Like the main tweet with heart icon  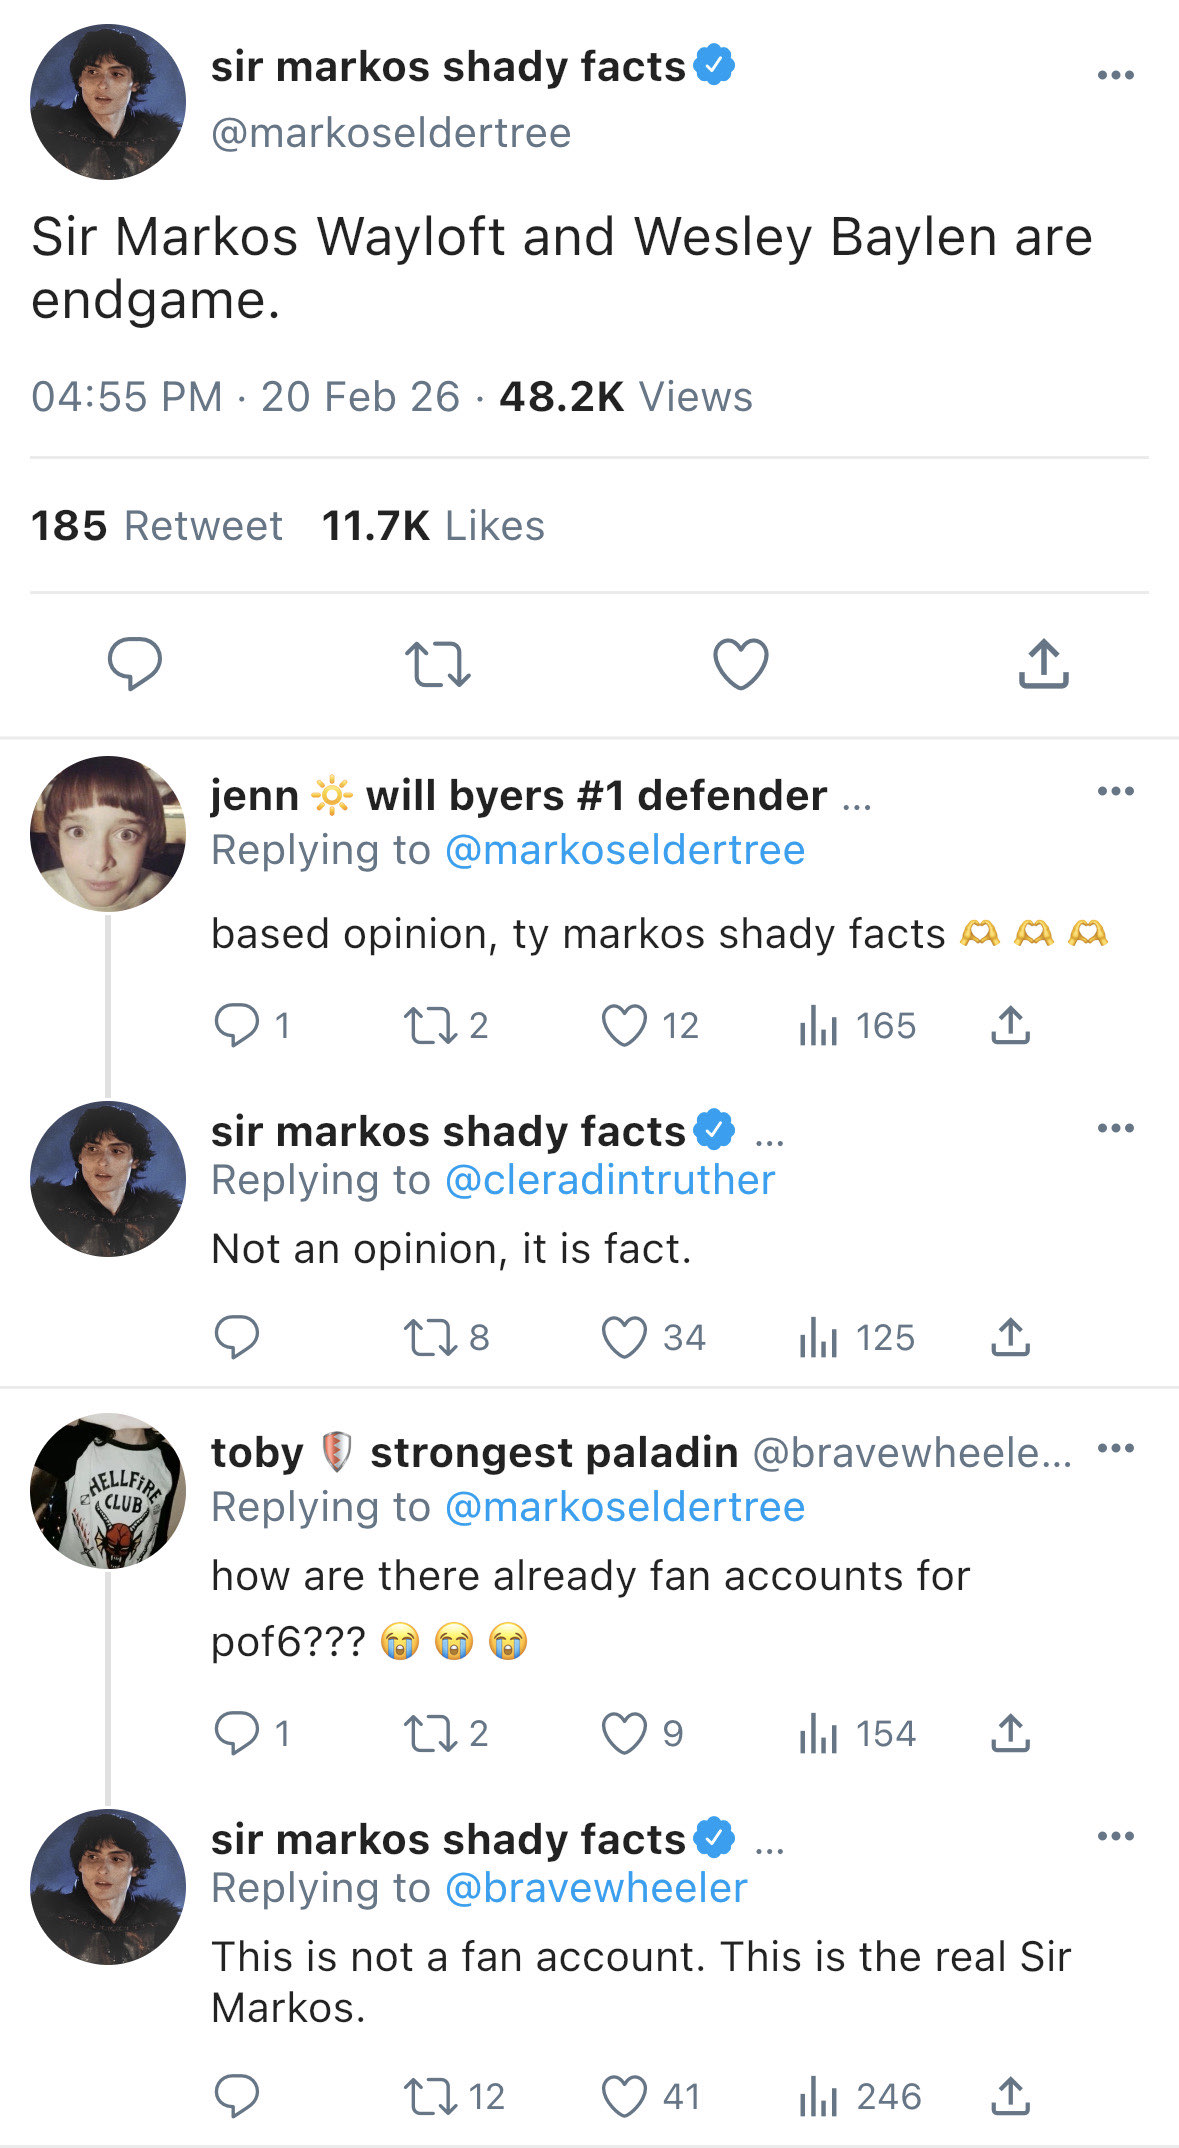click(x=740, y=664)
